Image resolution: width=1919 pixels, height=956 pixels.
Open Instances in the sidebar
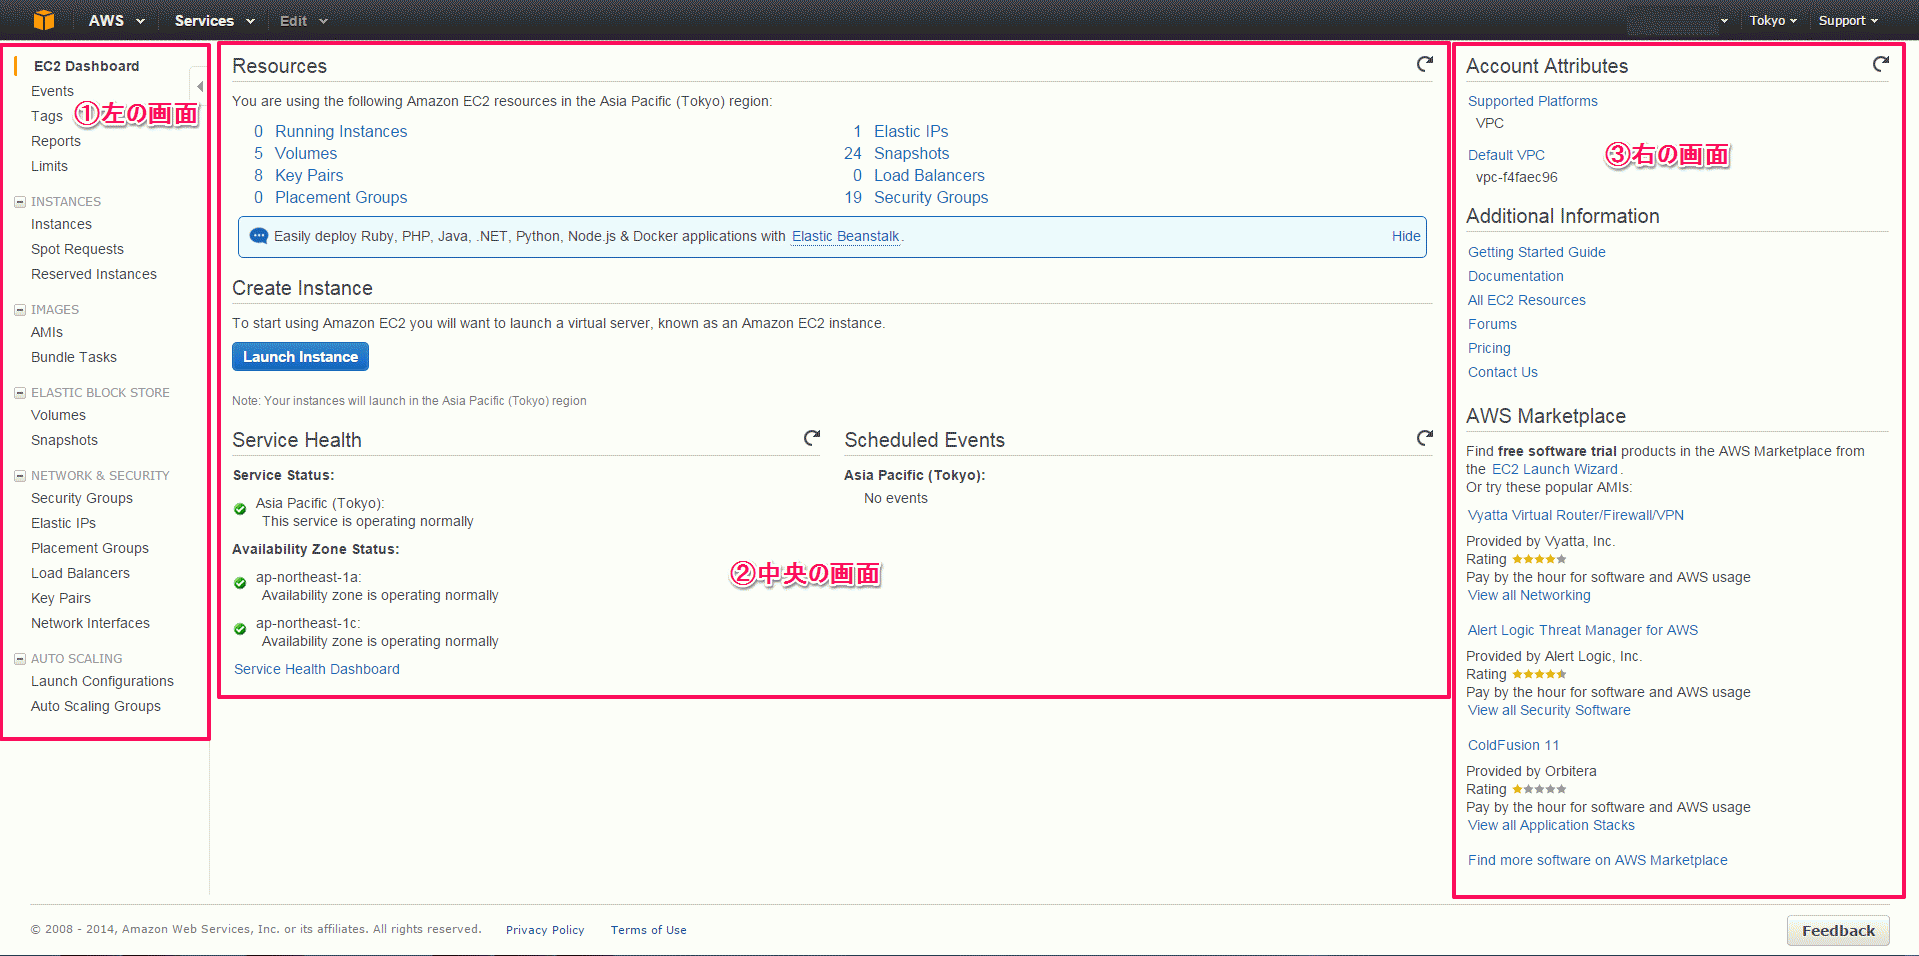(61, 224)
